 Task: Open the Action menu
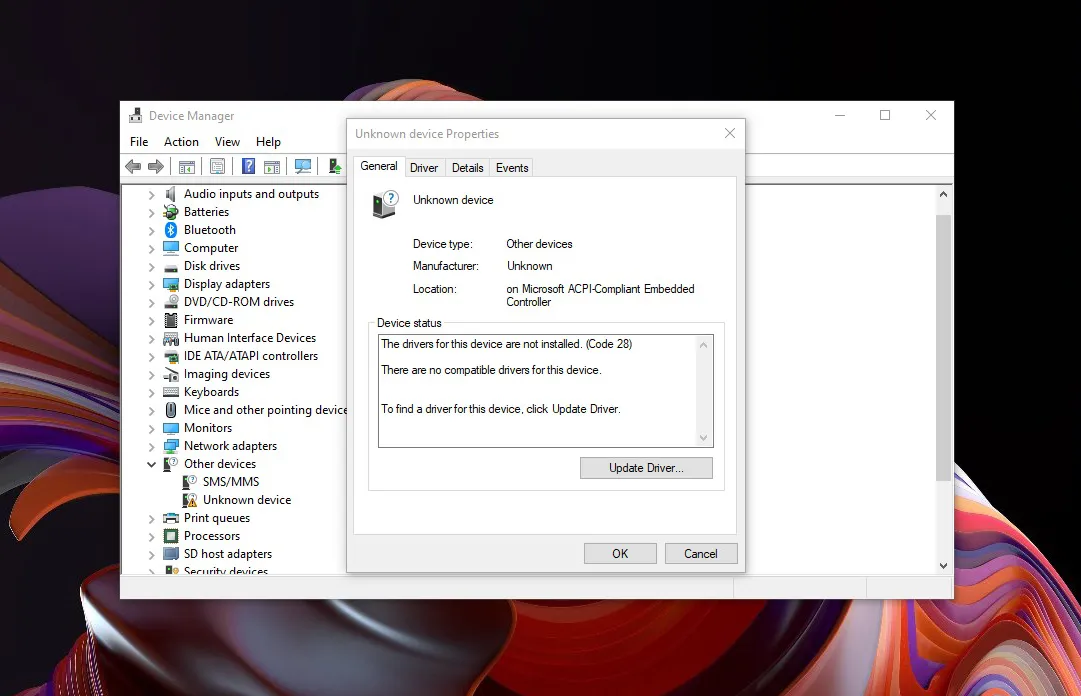point(181,142)
